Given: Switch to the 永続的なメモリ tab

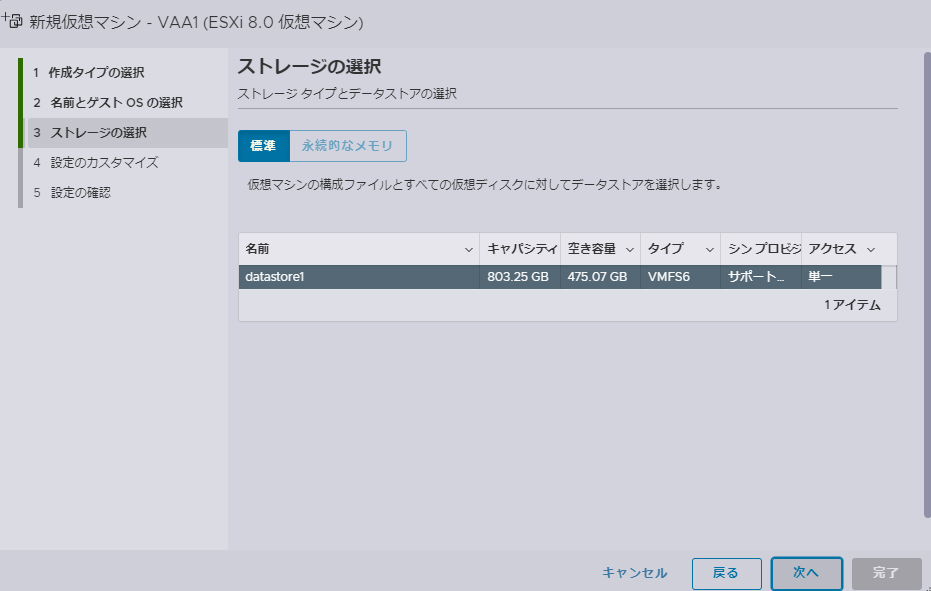Looking at the screenshot, I should (x=347, y=146).
